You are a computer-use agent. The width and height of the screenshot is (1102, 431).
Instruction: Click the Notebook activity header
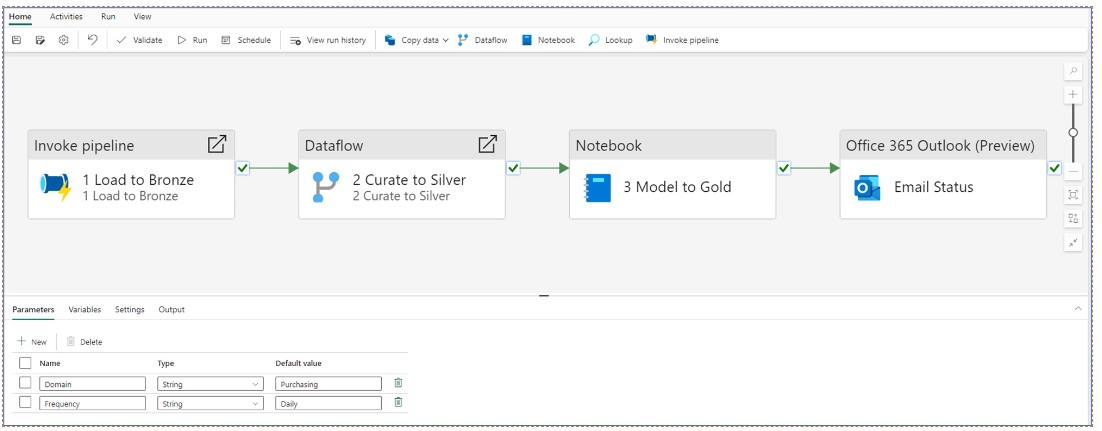(x=672, y=146)
